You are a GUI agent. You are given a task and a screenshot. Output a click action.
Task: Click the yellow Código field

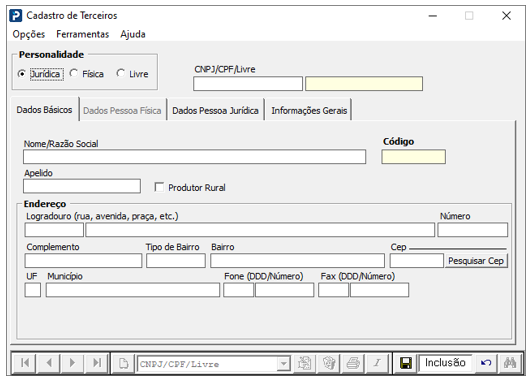pos(413,157)
